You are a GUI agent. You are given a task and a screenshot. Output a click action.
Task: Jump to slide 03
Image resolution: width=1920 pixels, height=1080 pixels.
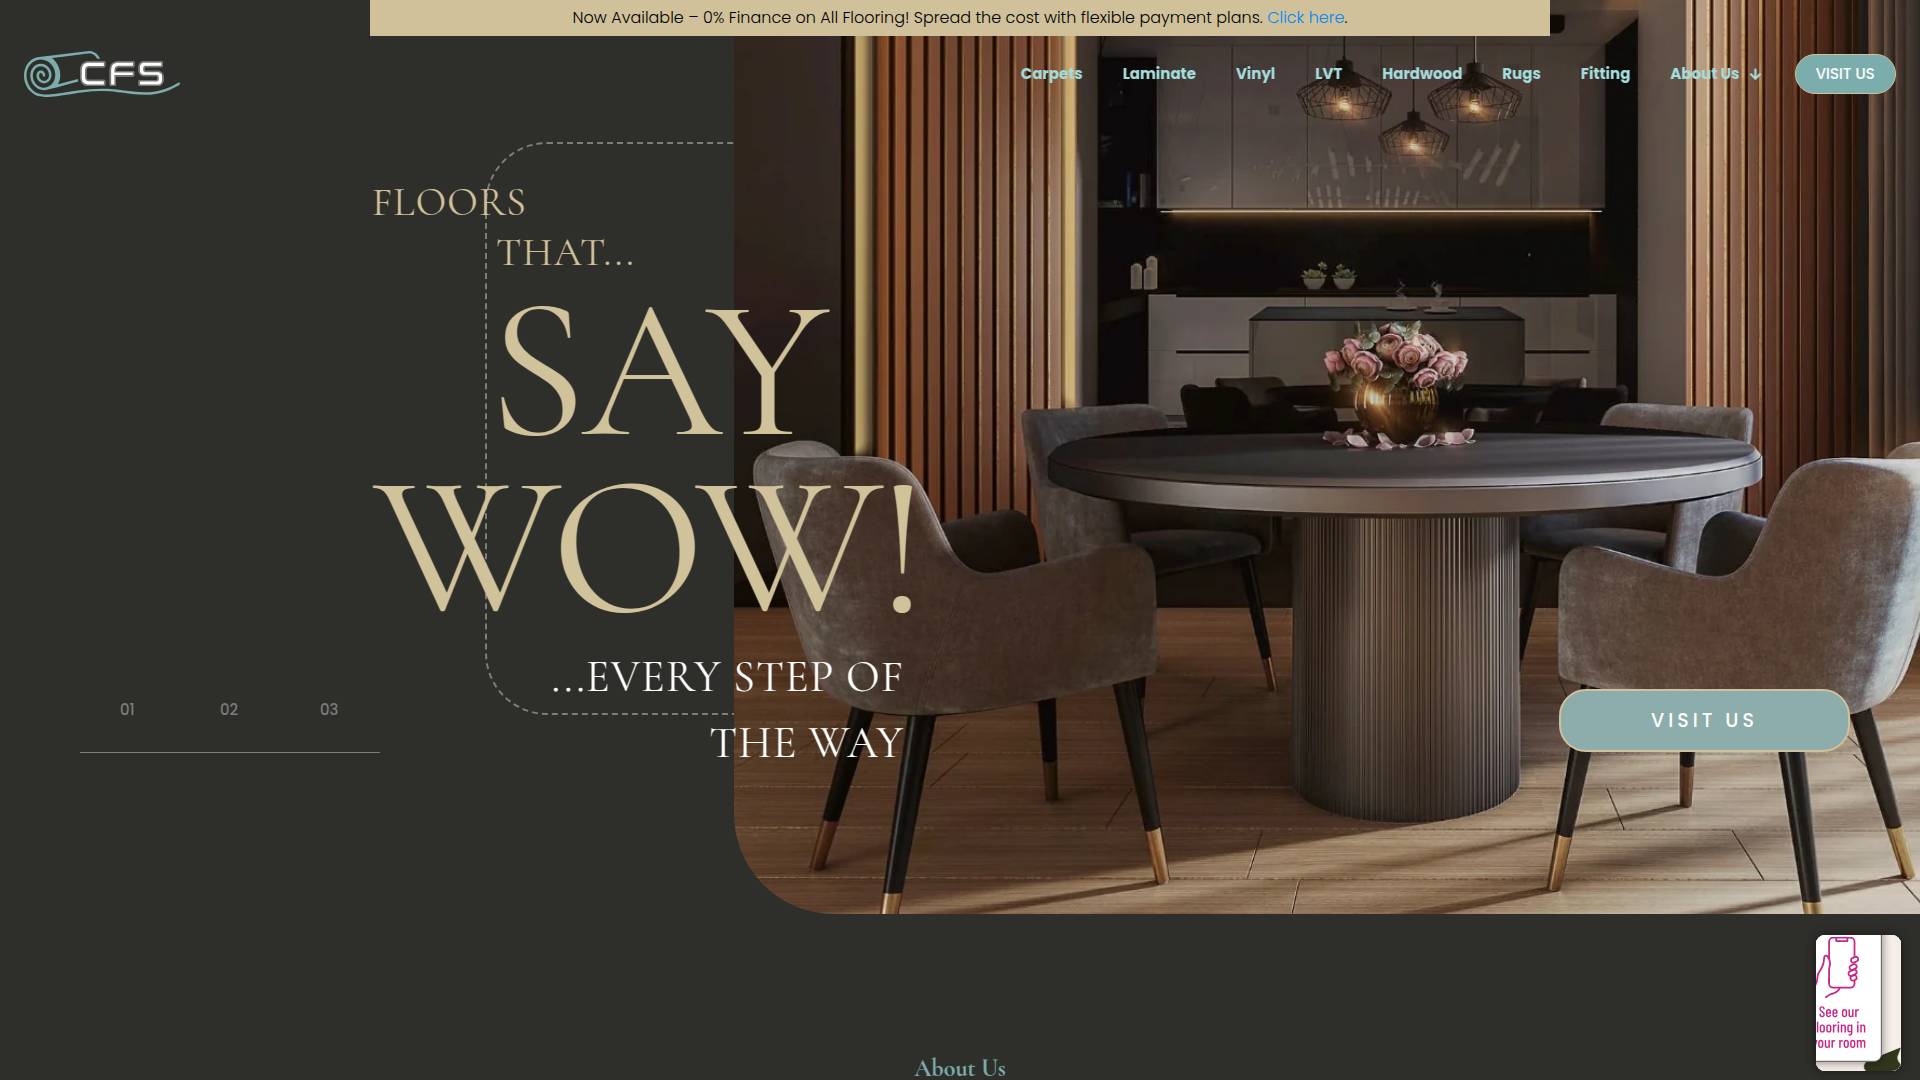point(329,709)
